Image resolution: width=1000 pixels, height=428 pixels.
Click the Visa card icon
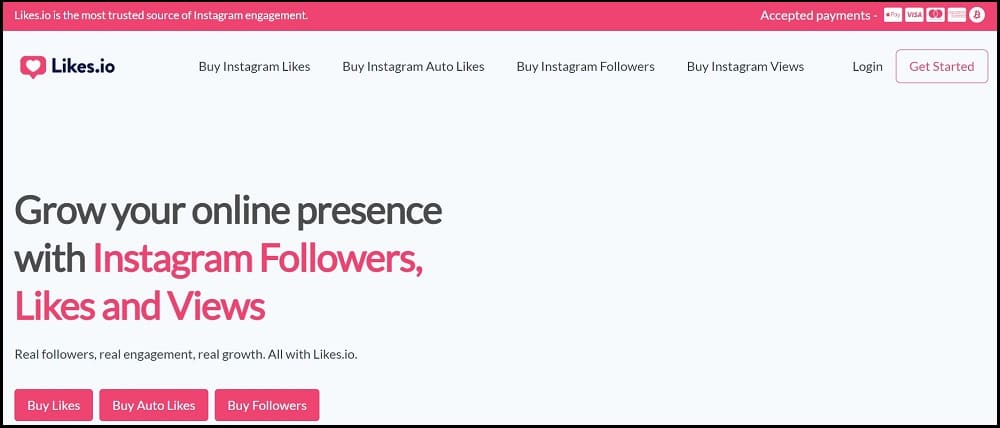914,15
